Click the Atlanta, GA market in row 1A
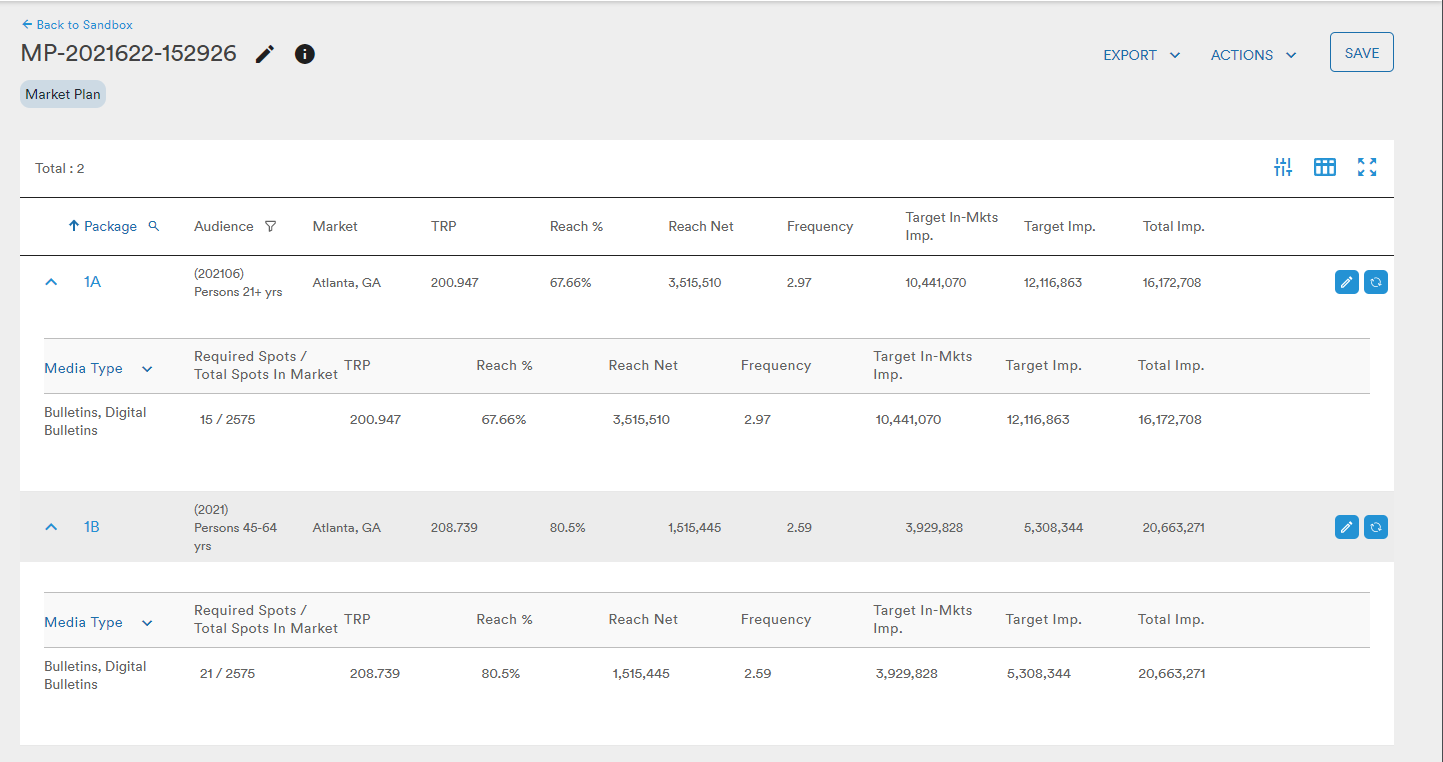 (346, 283)
